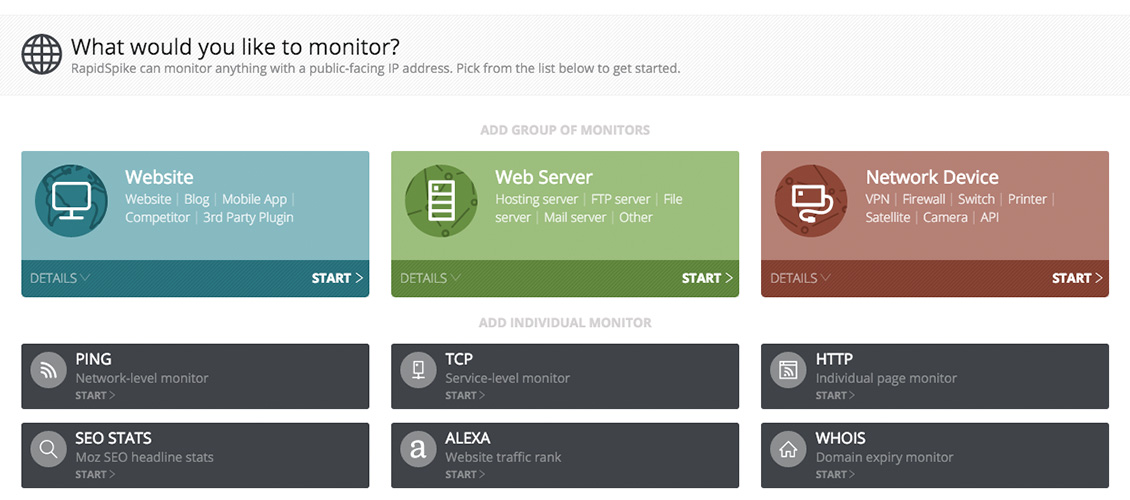Click 'Website traffic rank' description
The image size is (1130, 500).
pyautogui.click(x=503, y=457)
